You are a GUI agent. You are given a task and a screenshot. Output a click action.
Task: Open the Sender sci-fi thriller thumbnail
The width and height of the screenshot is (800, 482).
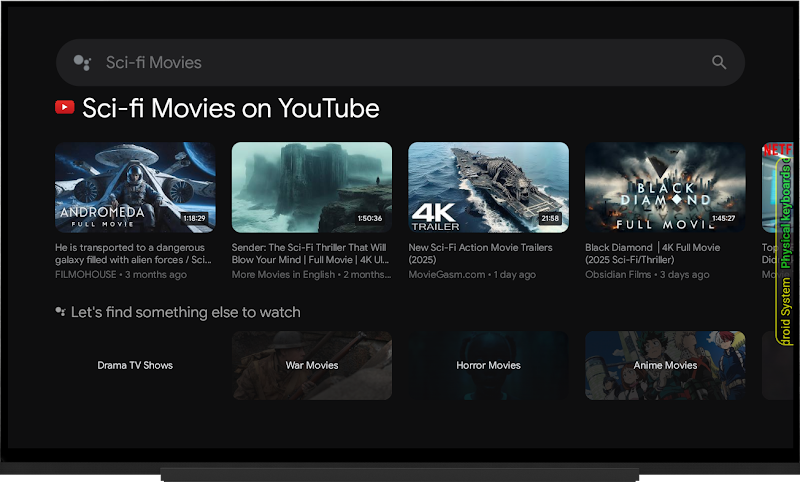312,187
